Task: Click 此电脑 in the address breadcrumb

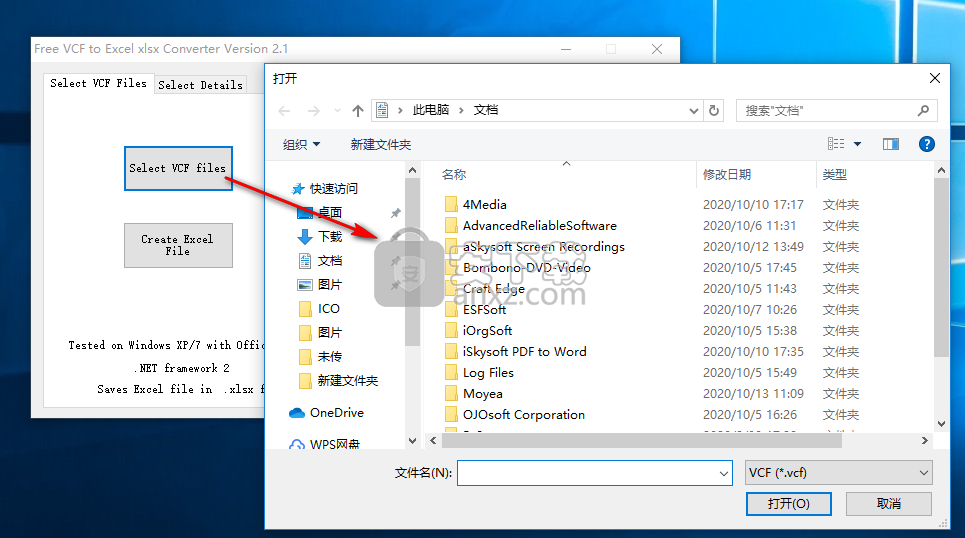Action: pos(431,110)
